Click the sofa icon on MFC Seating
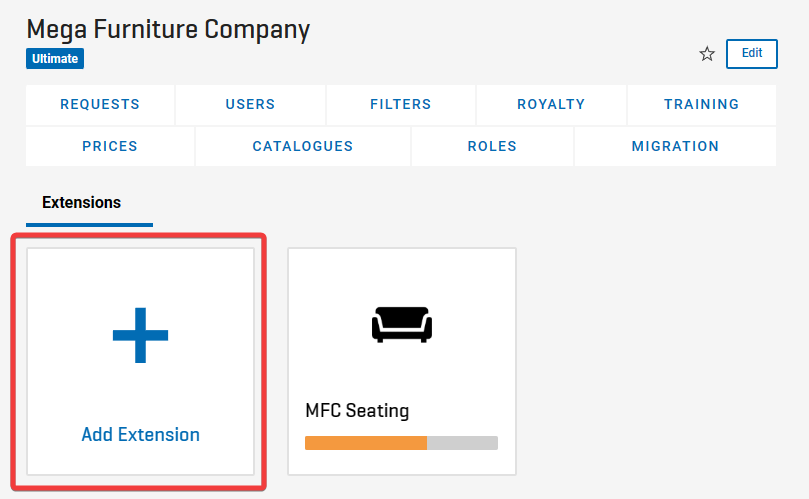Viewport: 809px width, 499px height. click(402, 325)
